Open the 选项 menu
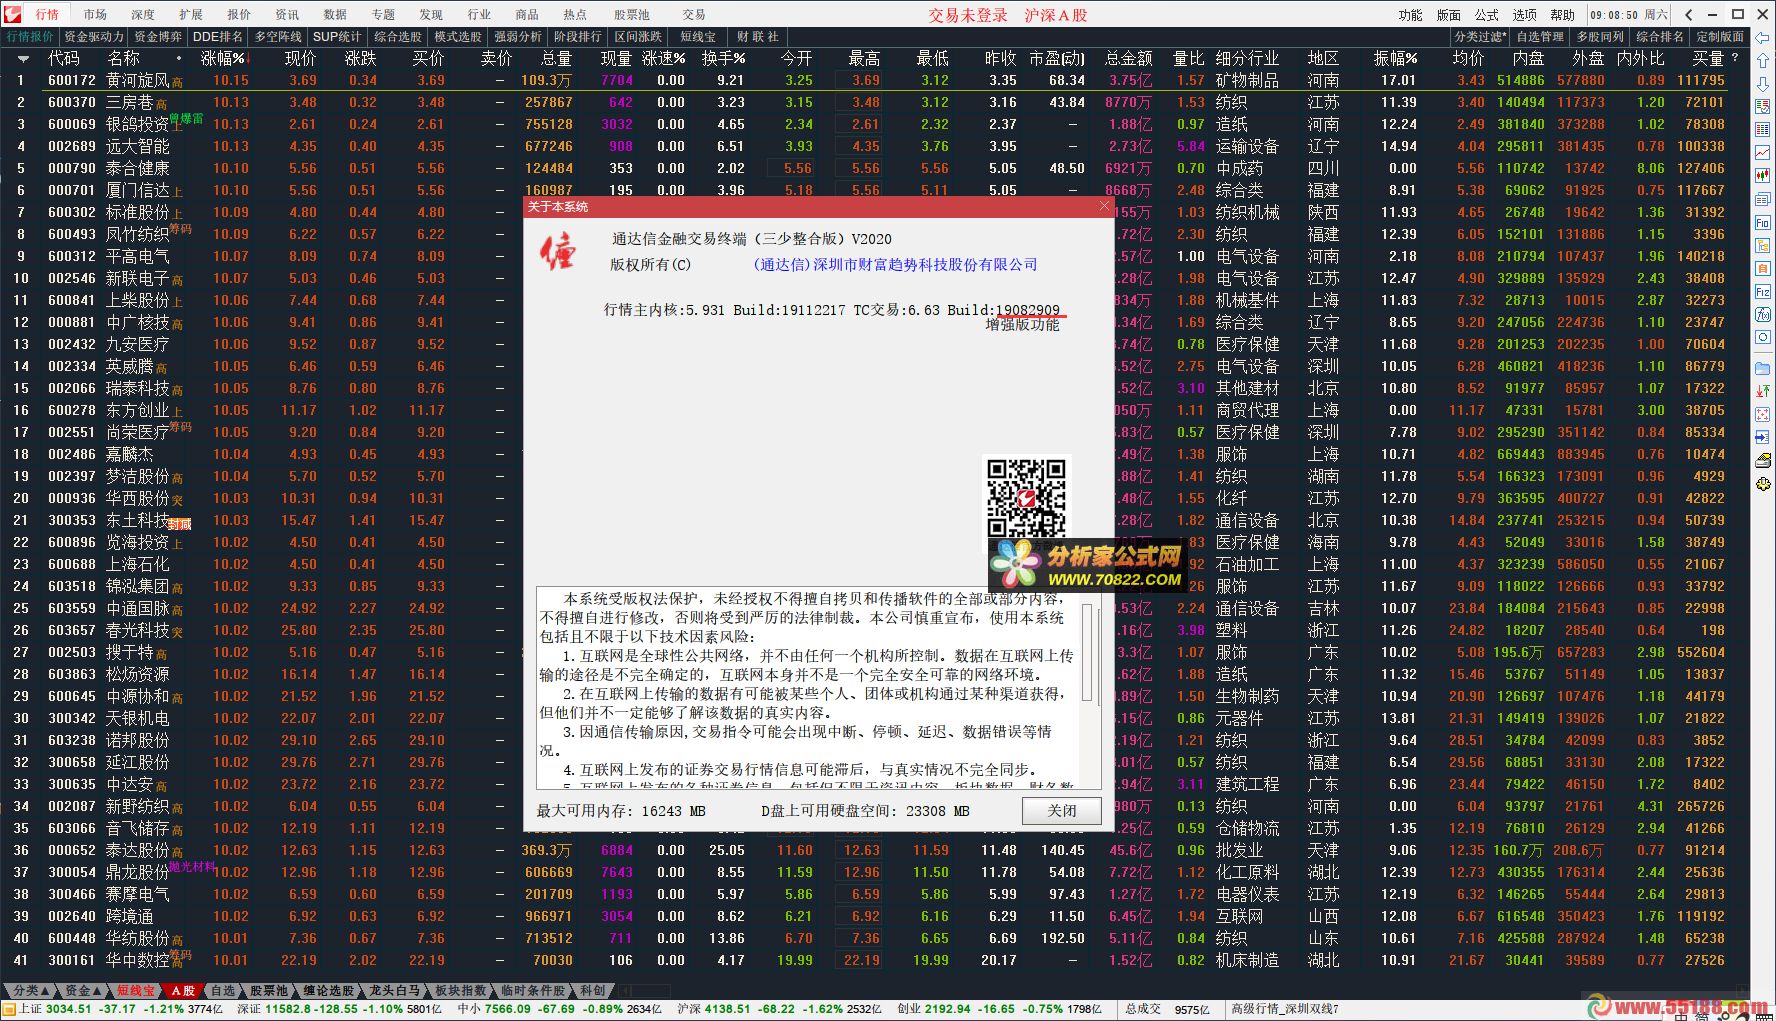The height and width of the screenshot is (1021, 1776). tap(1525, 15)
